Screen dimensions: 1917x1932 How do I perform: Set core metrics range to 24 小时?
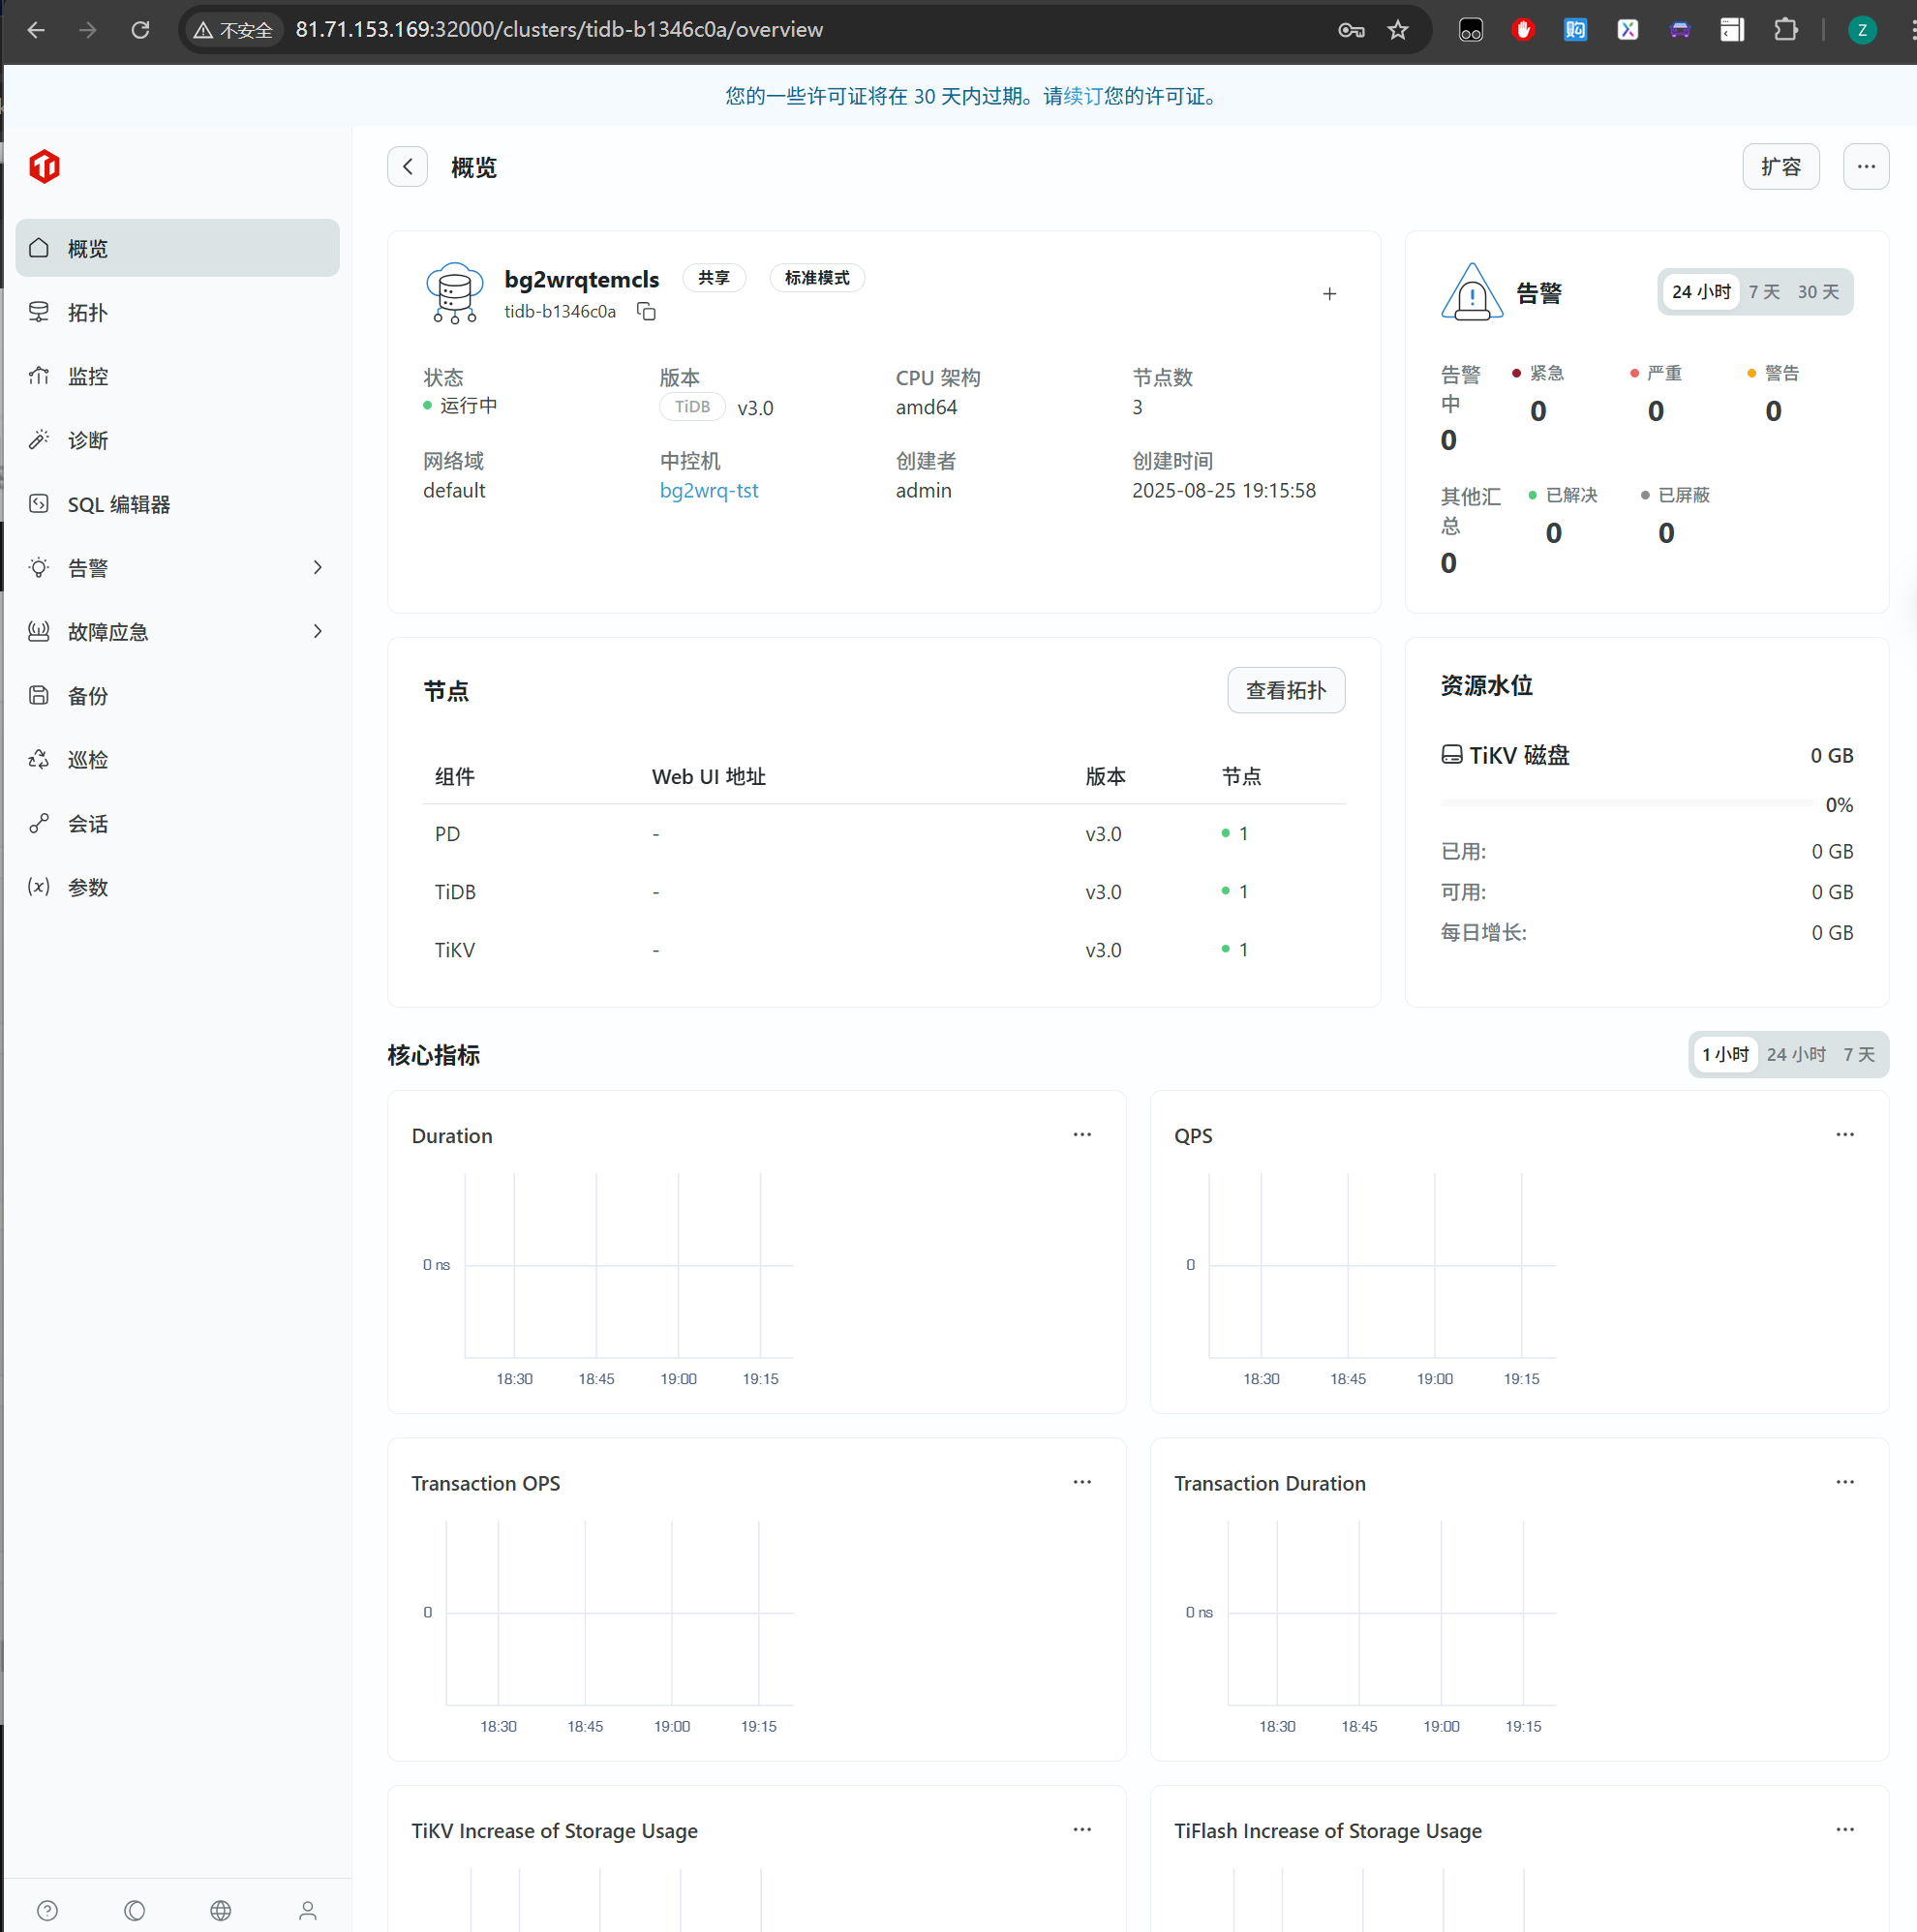click(x=1795, y=1054)
